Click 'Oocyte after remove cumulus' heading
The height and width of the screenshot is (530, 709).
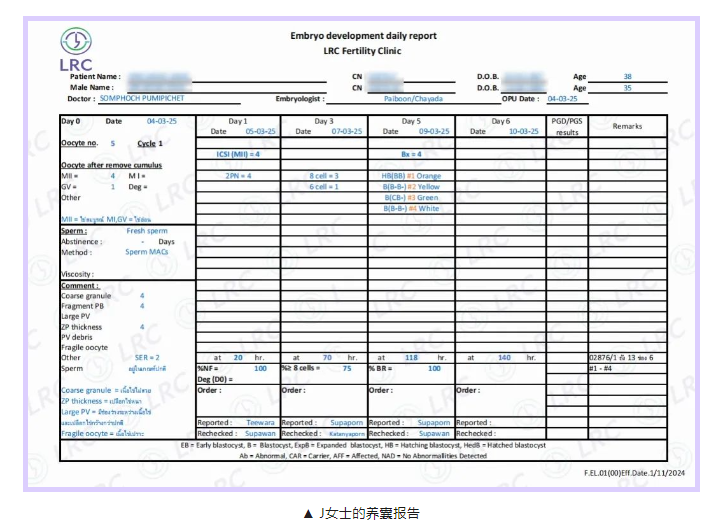pos(111,165)
